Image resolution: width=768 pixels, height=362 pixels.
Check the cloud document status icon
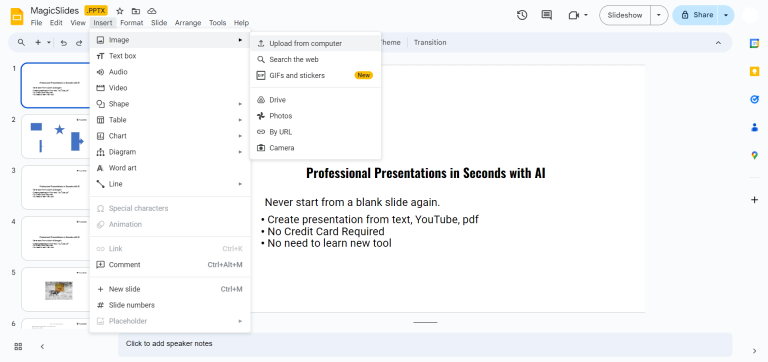point(152,11)
